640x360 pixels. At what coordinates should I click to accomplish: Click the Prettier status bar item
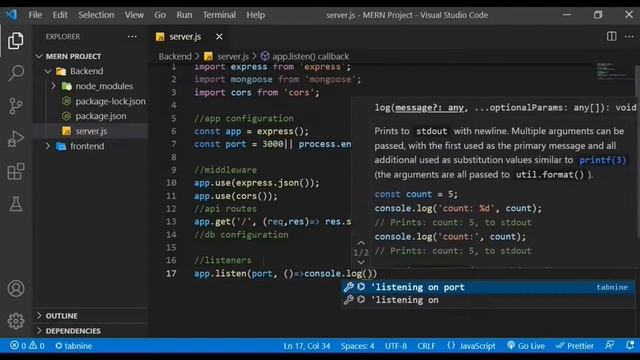pyautogui.click(x=575, y=346)
